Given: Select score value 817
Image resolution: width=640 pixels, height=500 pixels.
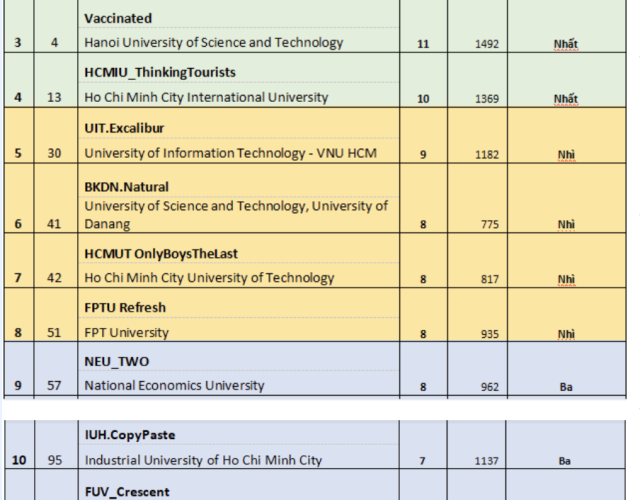Looking at the screenshot, I should click(489, 279).
